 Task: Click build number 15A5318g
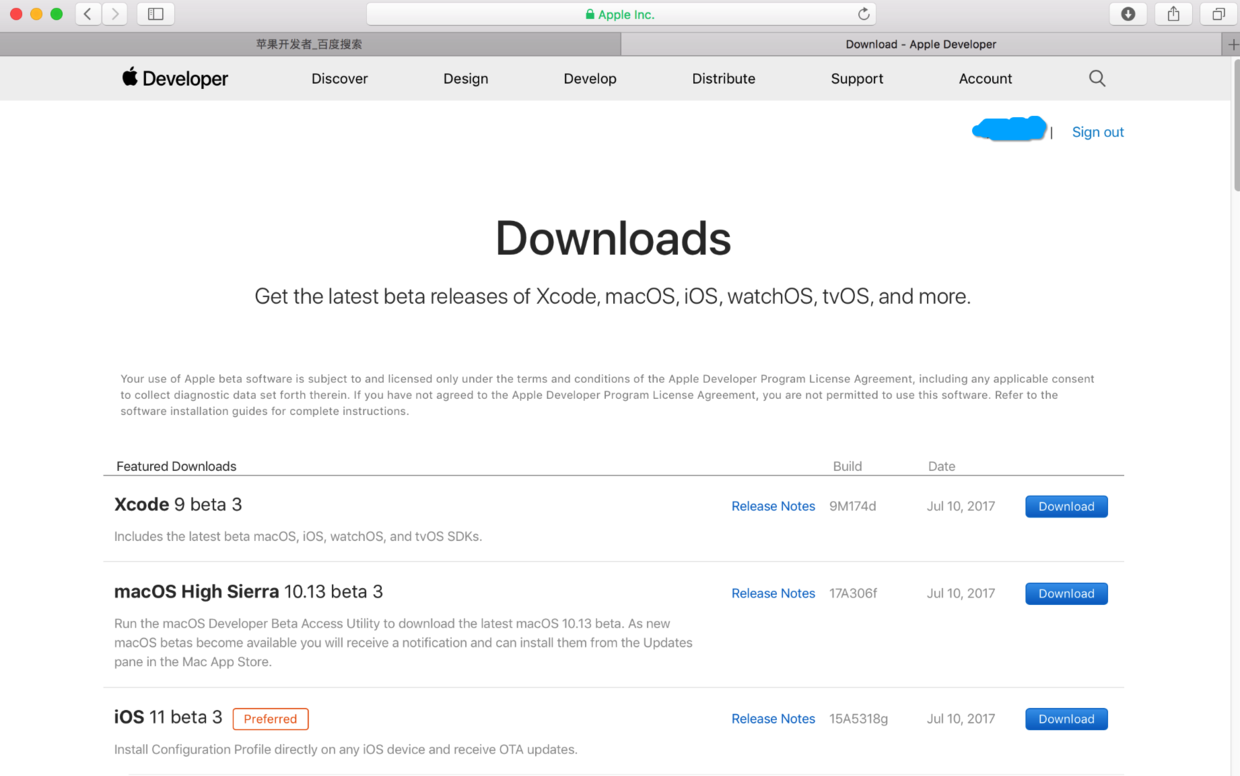pos(858,719)
